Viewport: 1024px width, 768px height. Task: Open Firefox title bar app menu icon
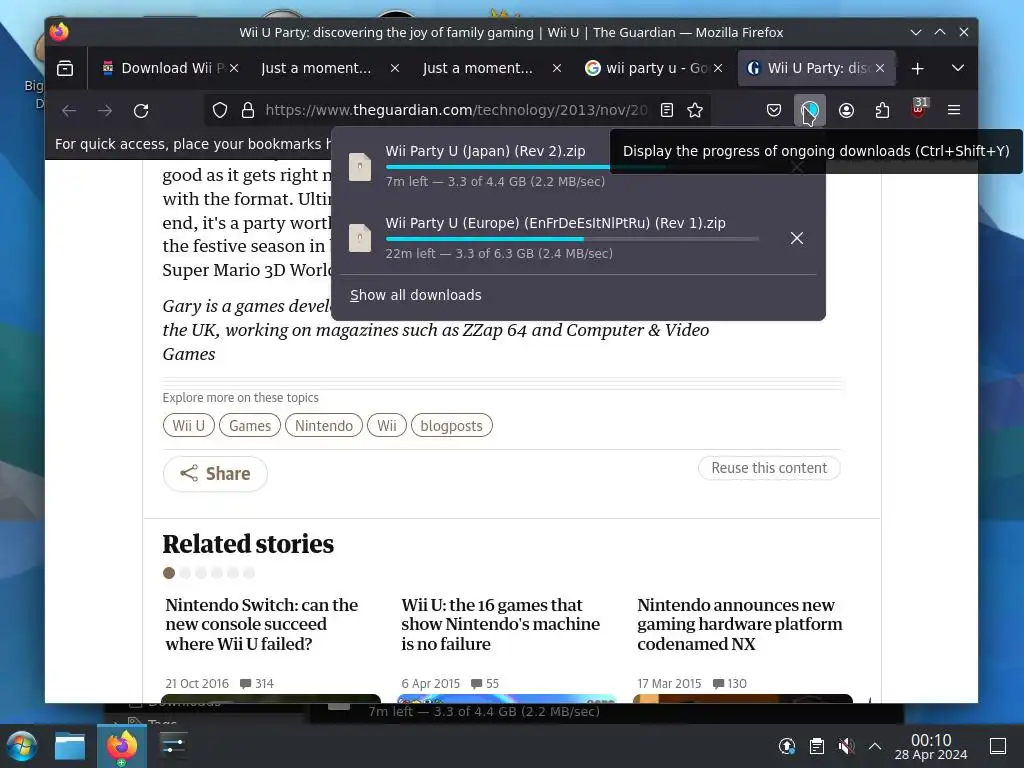click(59, 32)
